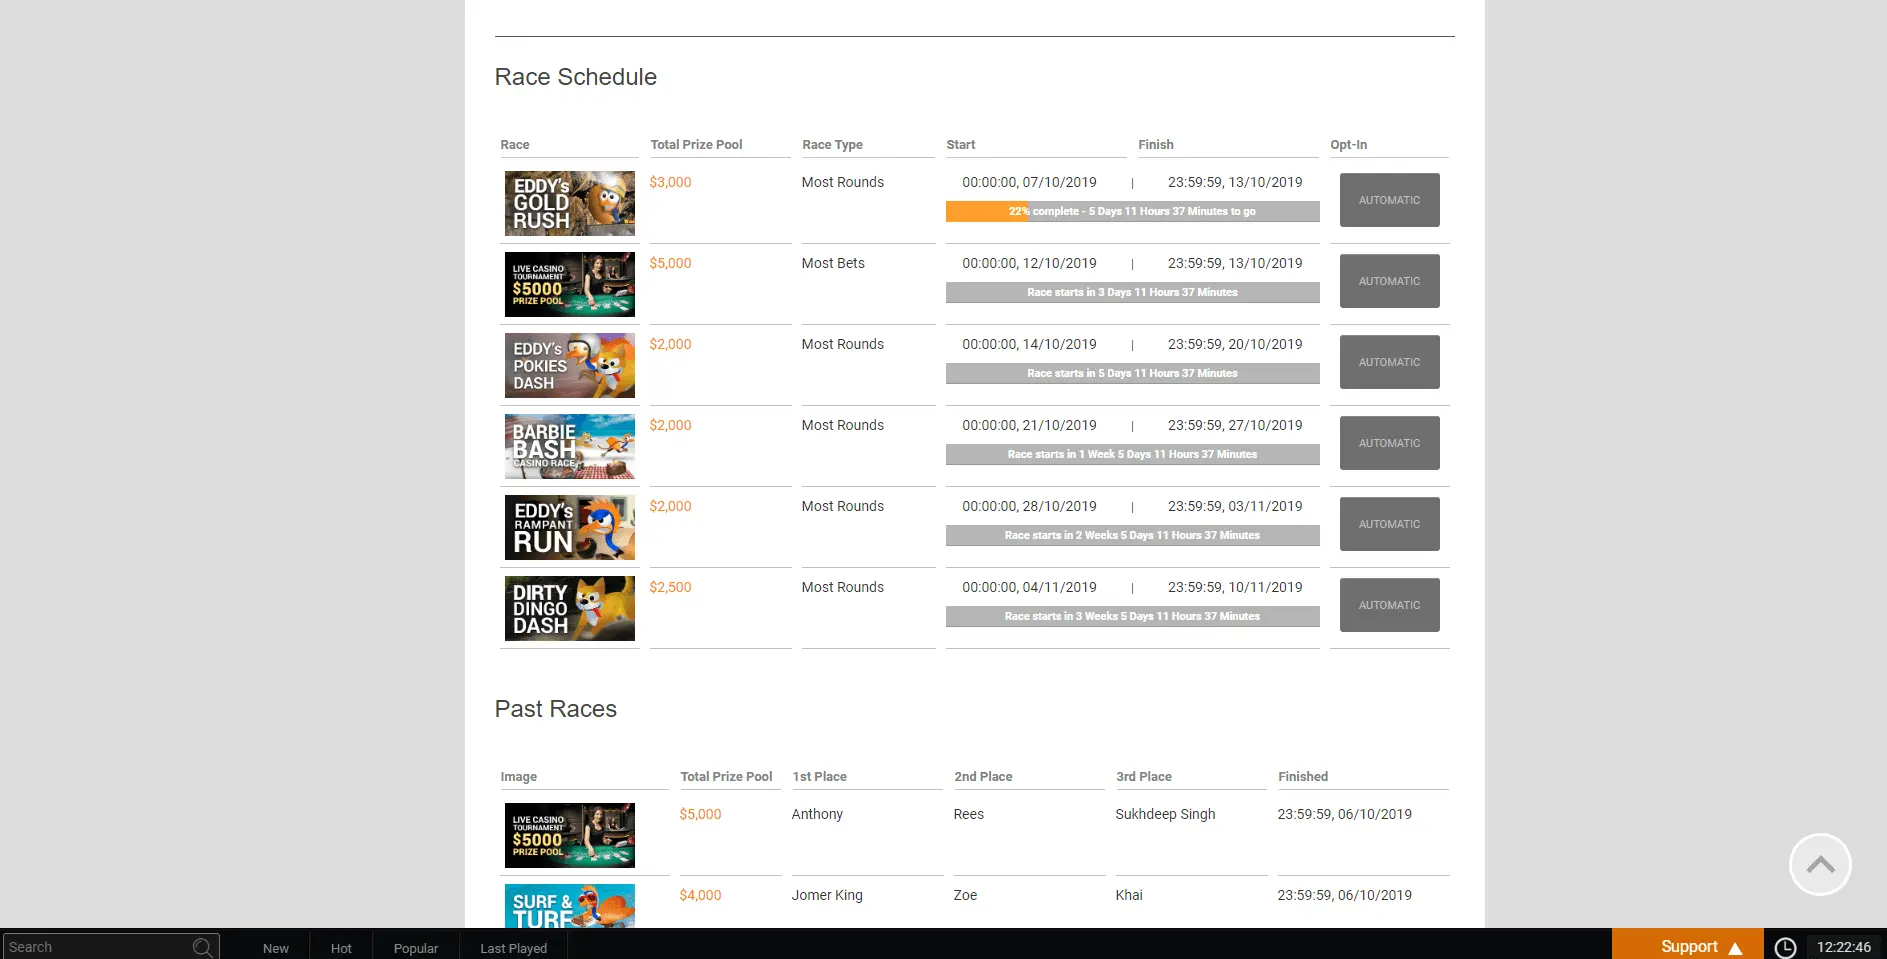This screenshot has height=959, width=1887.
Task: Click the search magnifier icon
Action: coord(202,947)
